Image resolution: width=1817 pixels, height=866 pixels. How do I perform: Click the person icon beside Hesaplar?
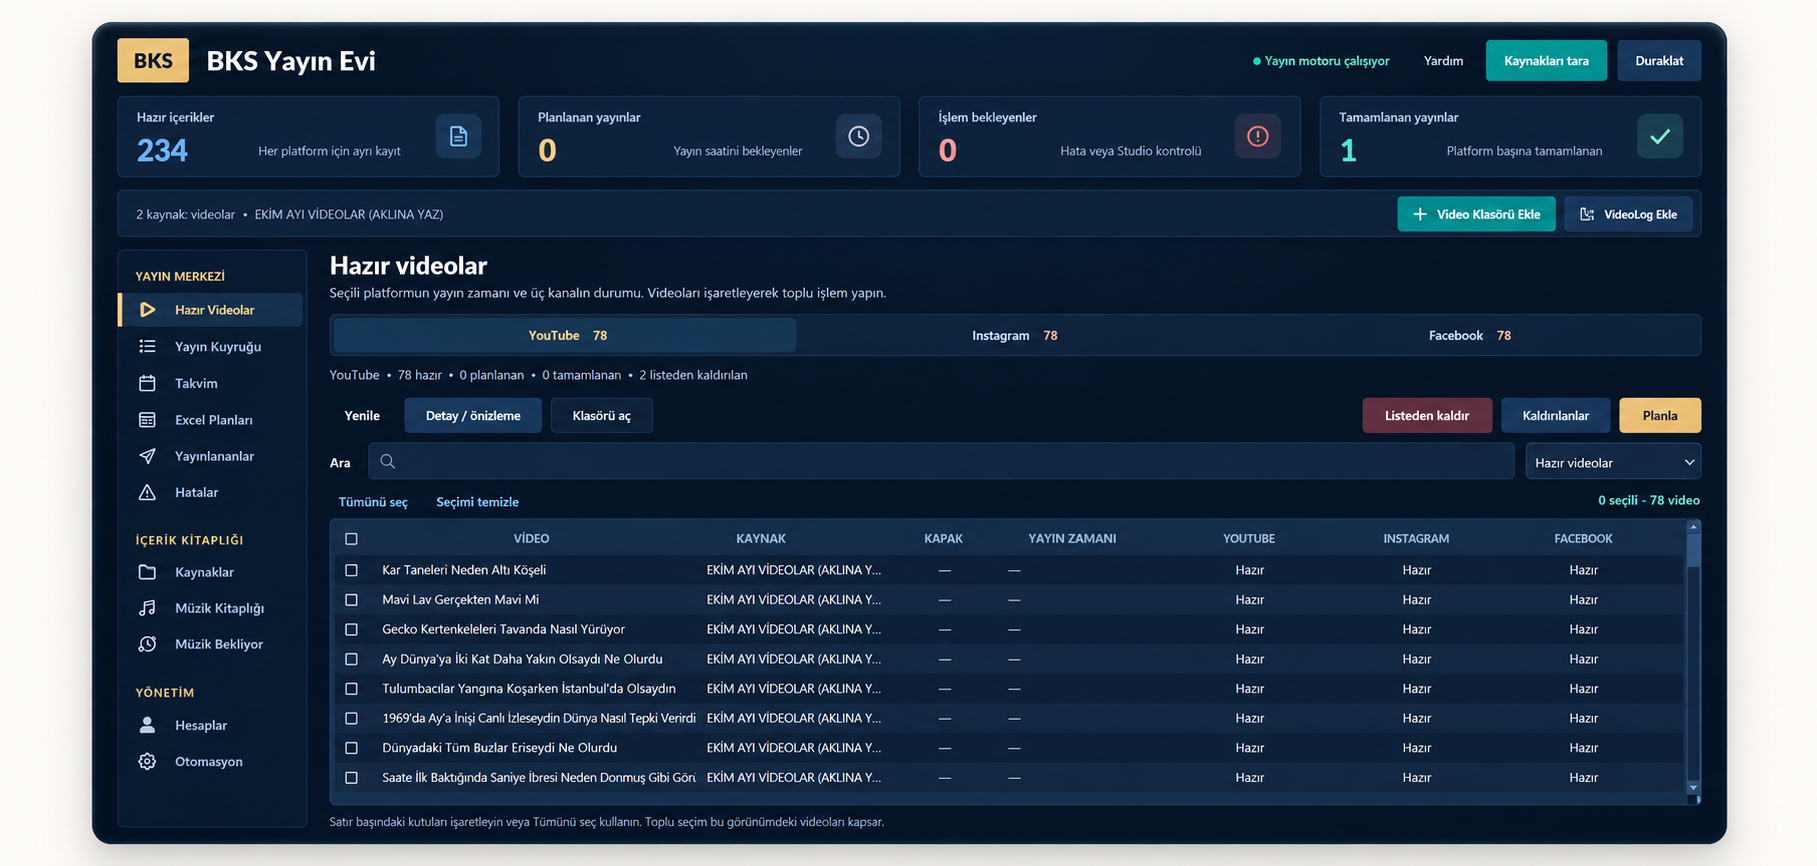click(x=147, y=725)
